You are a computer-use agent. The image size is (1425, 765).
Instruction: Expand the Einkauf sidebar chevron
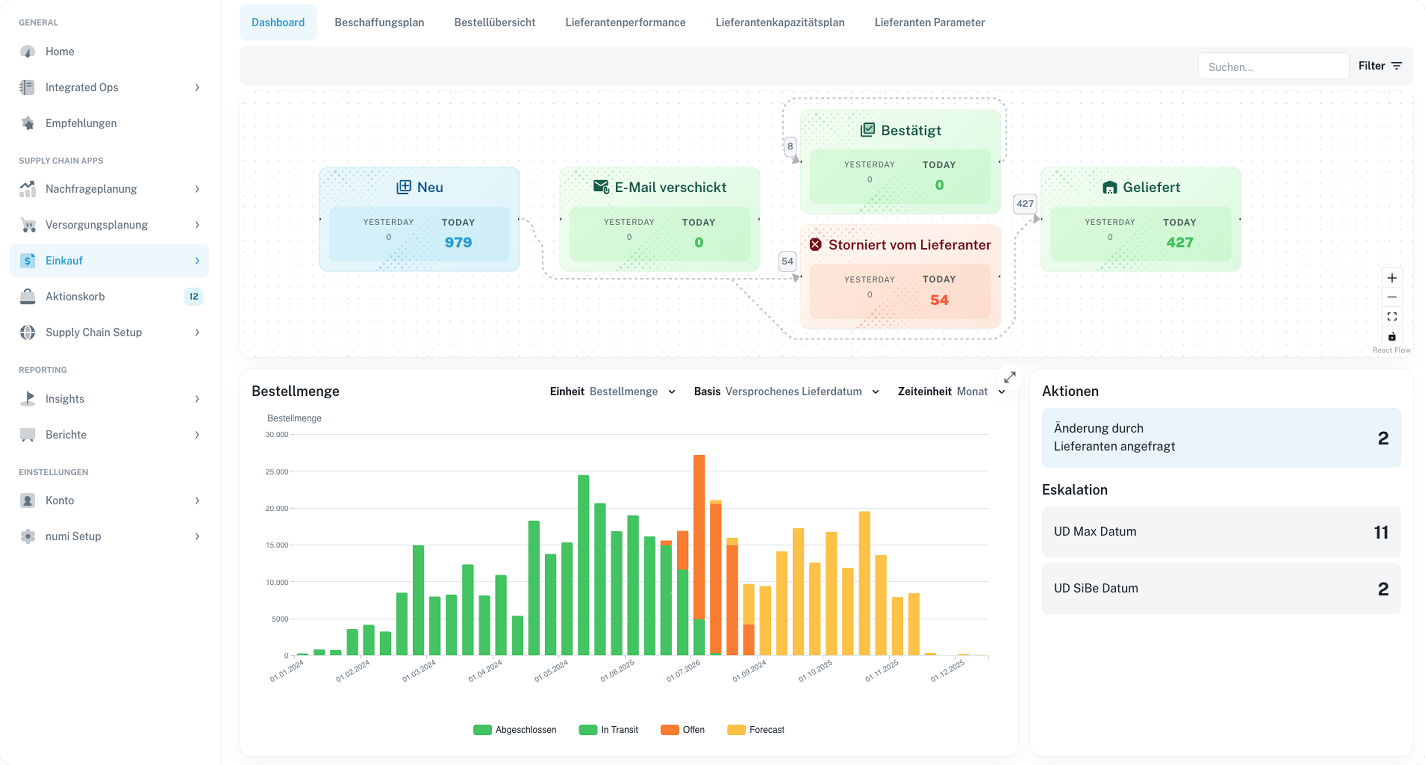coord(197,260)
